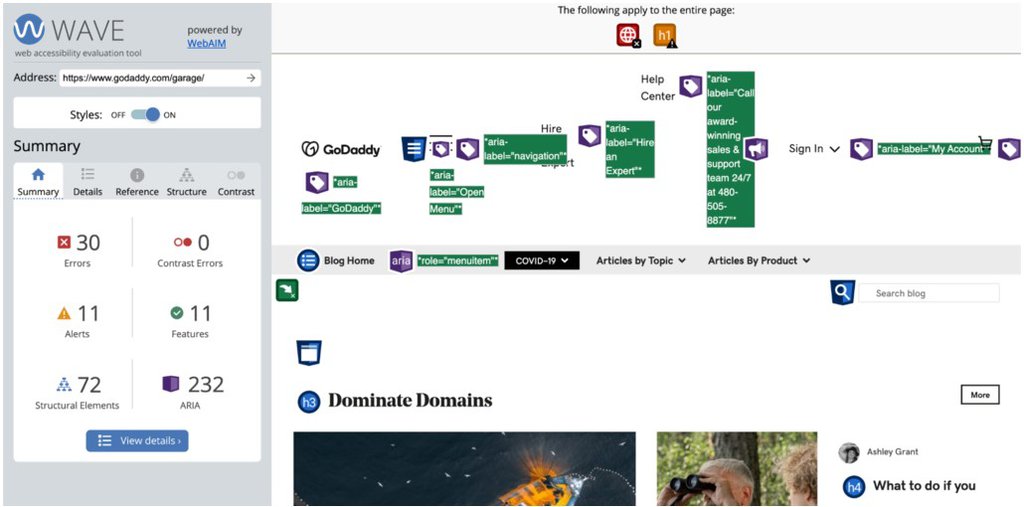Click the yellow Alerts triangle icon
The width and height of the screenshot is (1024, 507).
pyautogui.click(x=64, y=314)
